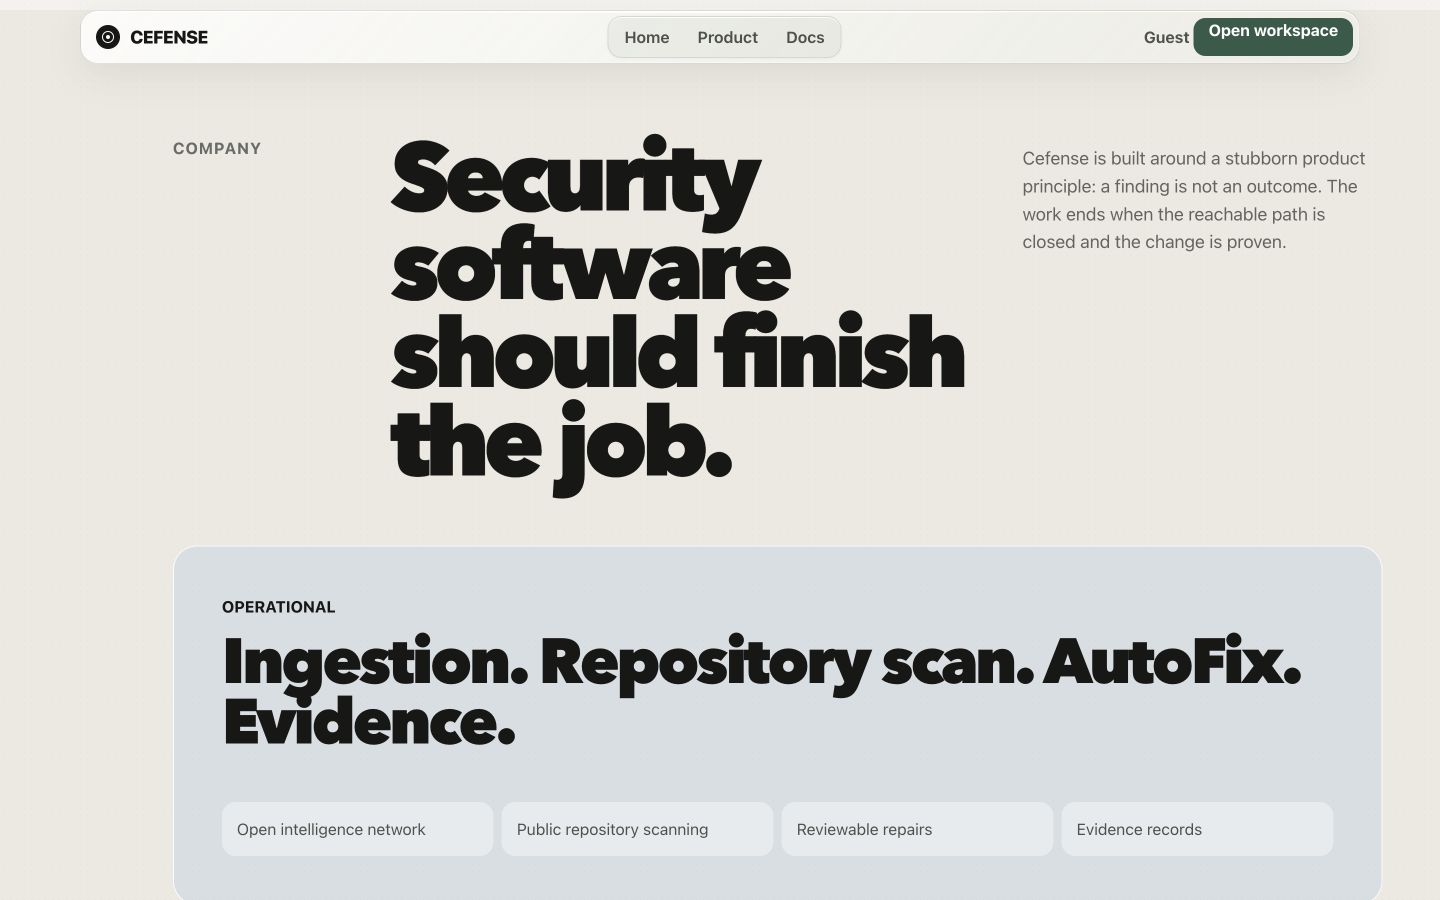Click 'the job.' line of the headline
Image resolution: width=1440 pixels, height=900 pixels.
pos(561,446)
